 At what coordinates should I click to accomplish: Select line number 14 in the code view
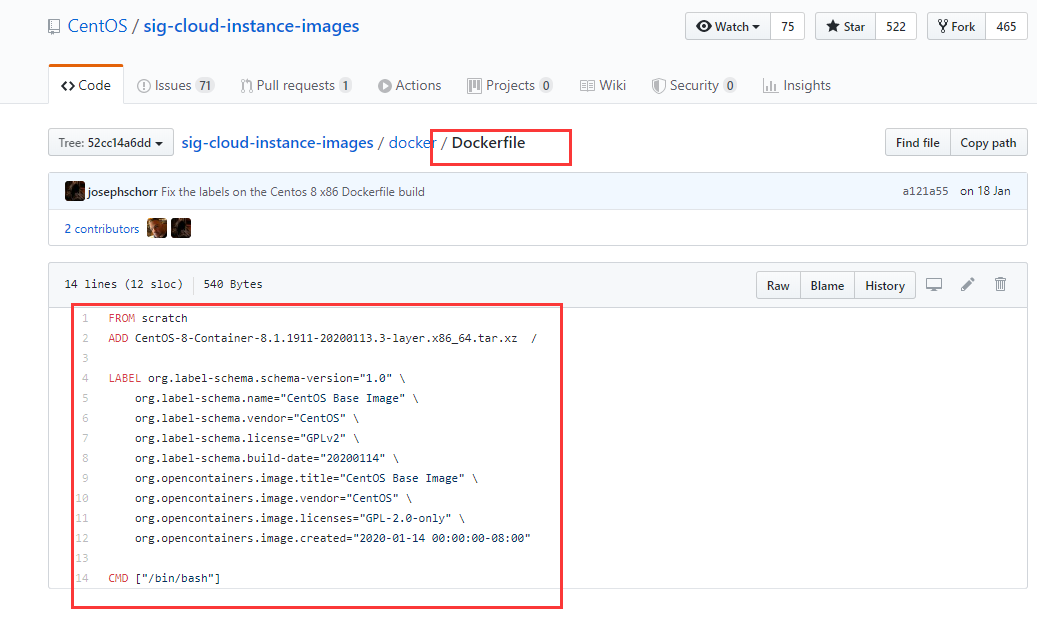tap(82, 578)
